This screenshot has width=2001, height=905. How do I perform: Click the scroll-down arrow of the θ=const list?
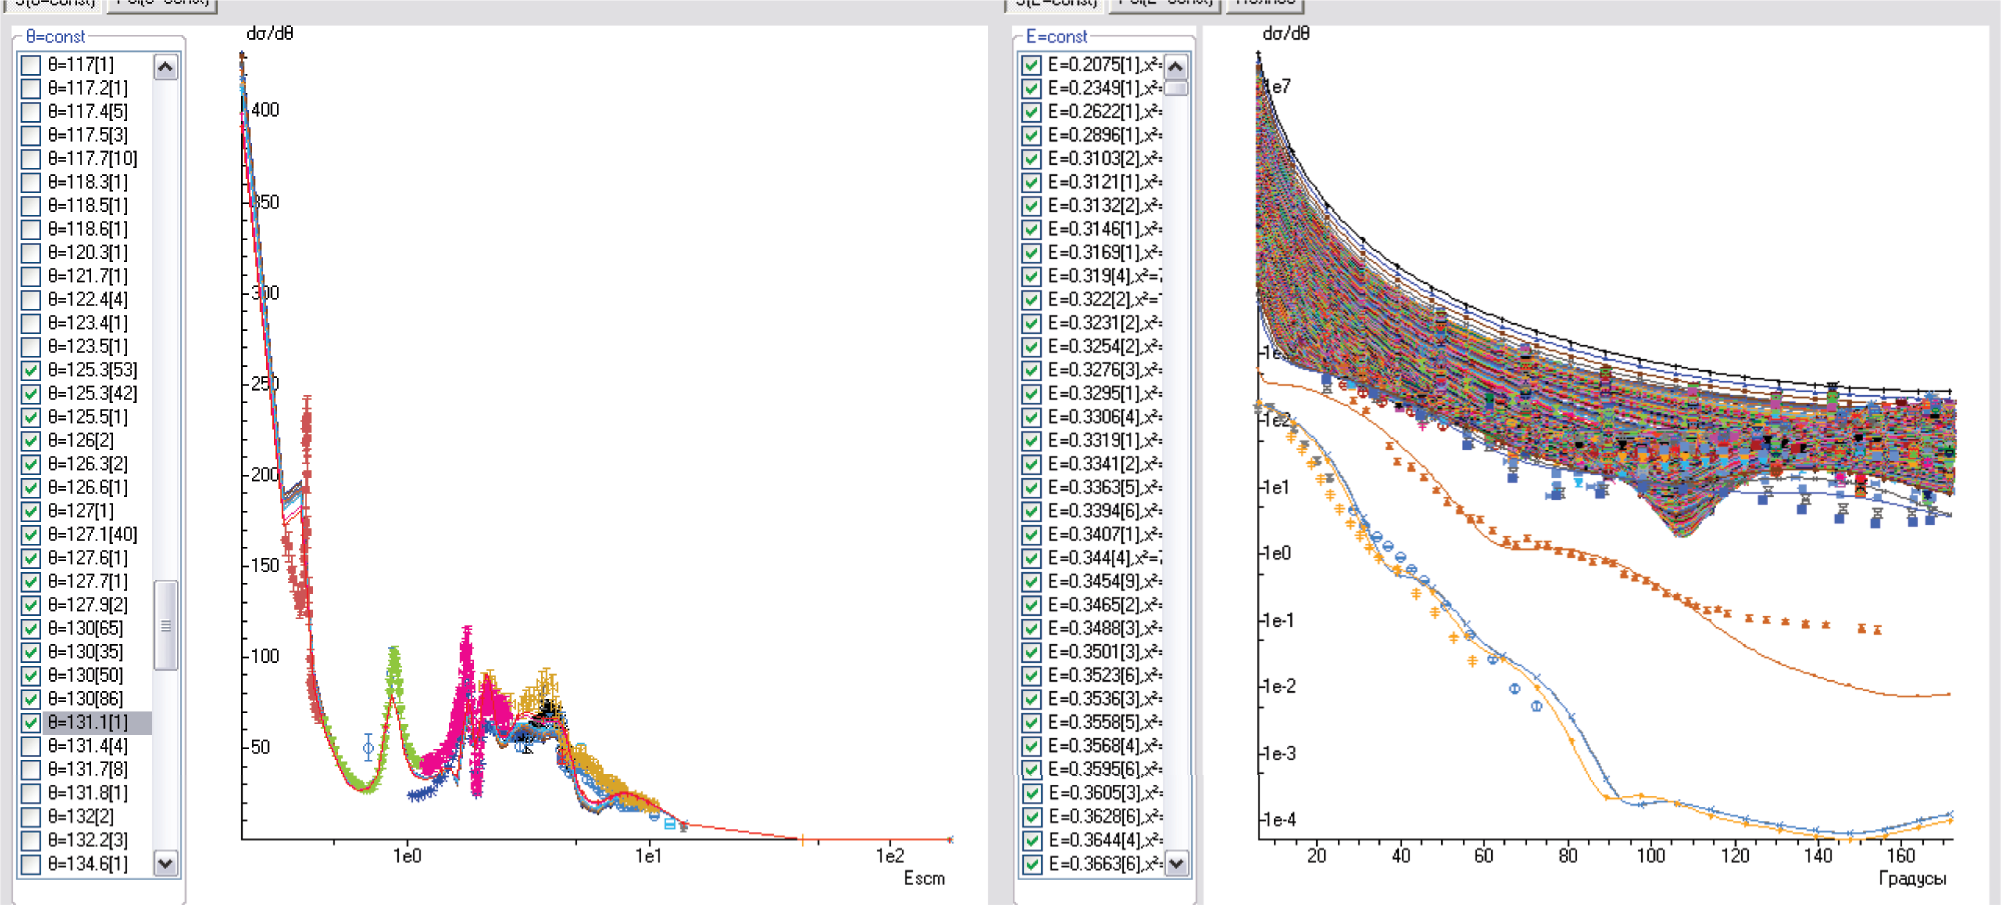click(166, 863)
